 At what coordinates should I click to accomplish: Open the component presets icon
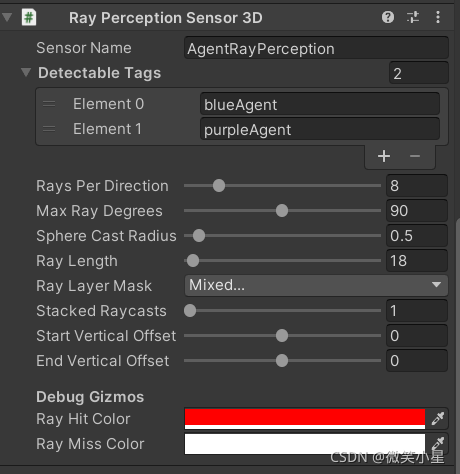point(413,17)
